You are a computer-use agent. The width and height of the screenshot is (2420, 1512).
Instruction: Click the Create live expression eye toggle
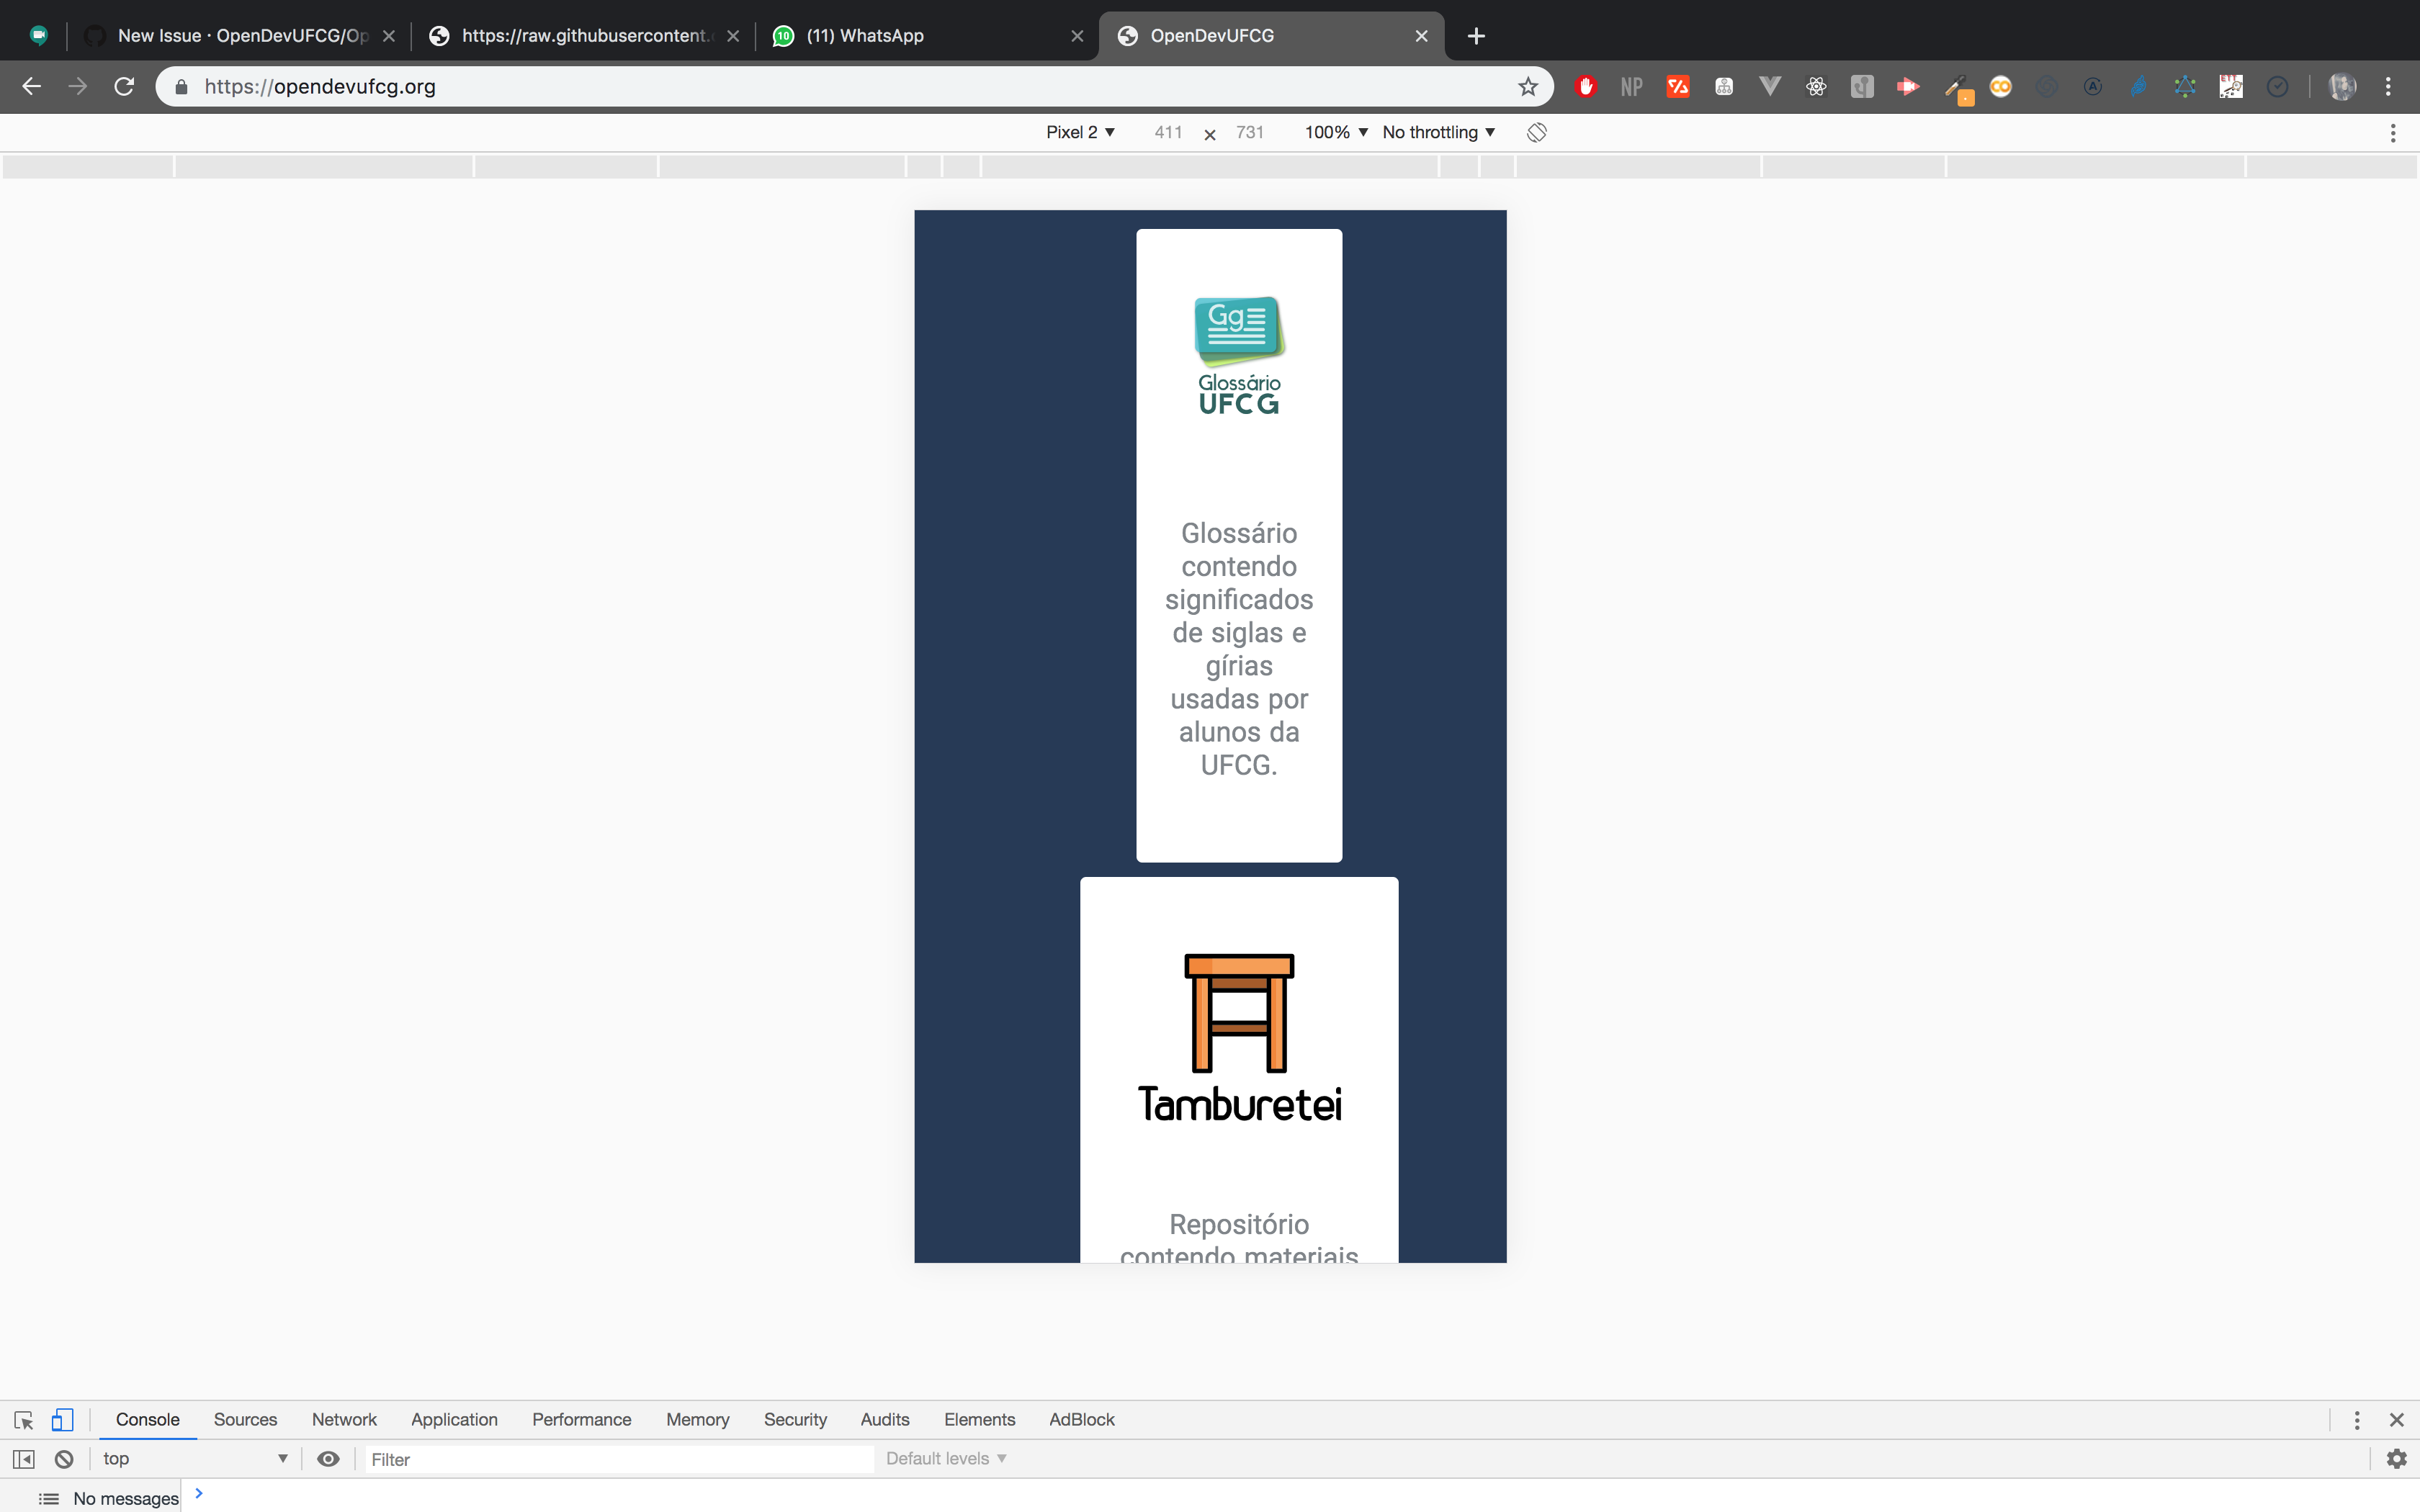click(328, 1458)
